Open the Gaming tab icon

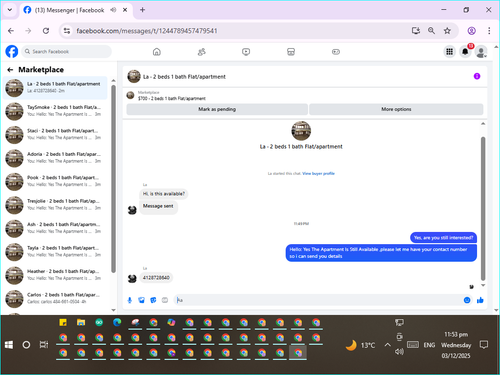coord(336,52)
